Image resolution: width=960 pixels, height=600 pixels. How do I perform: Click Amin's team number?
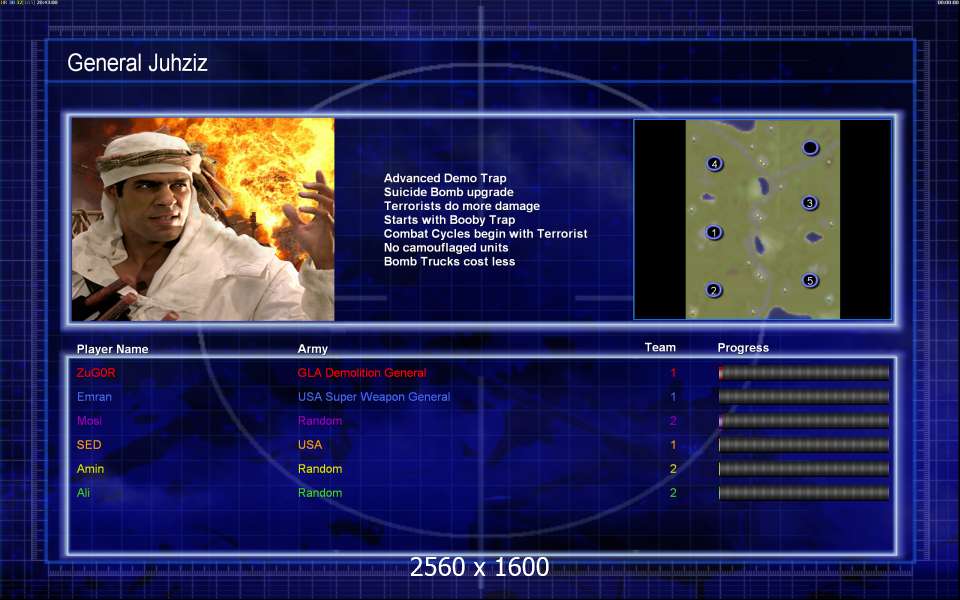tap(673, 468)
